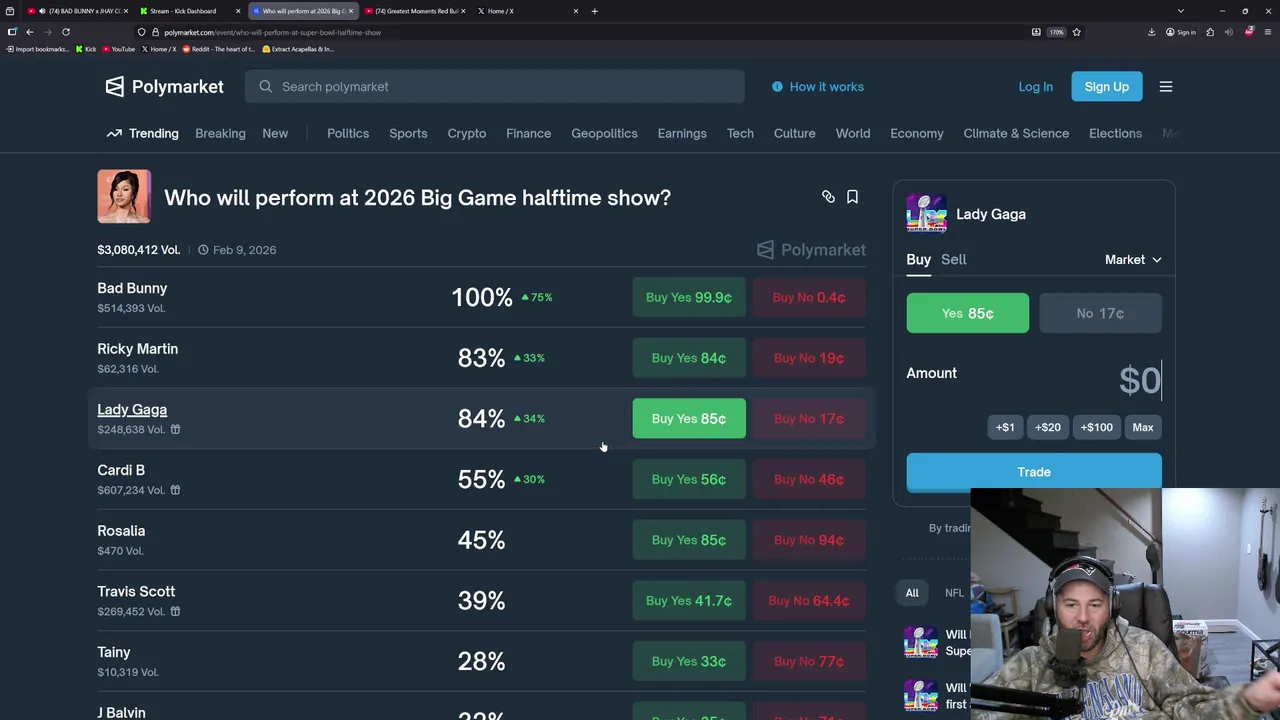Screen dimensions: 1280x720
Task: Select the Yes 85¢ option in trade panel
Action: [x=967, y=313]
